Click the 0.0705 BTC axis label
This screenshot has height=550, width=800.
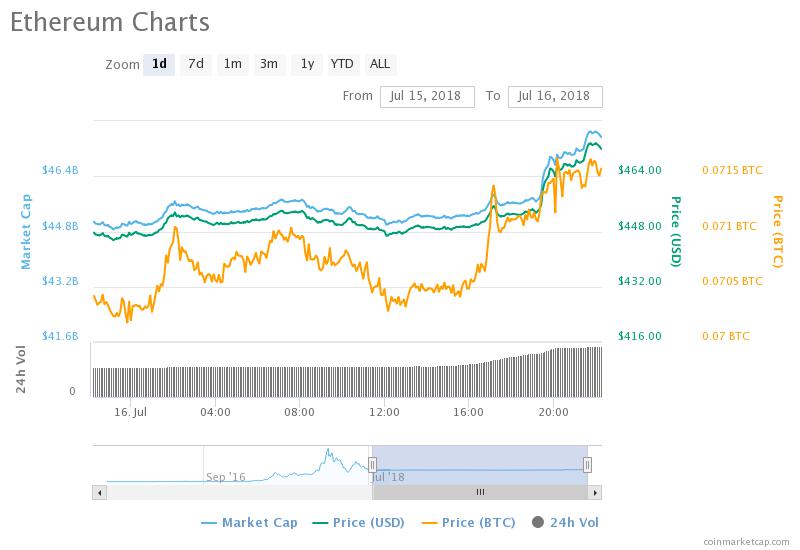pos(732,281)
